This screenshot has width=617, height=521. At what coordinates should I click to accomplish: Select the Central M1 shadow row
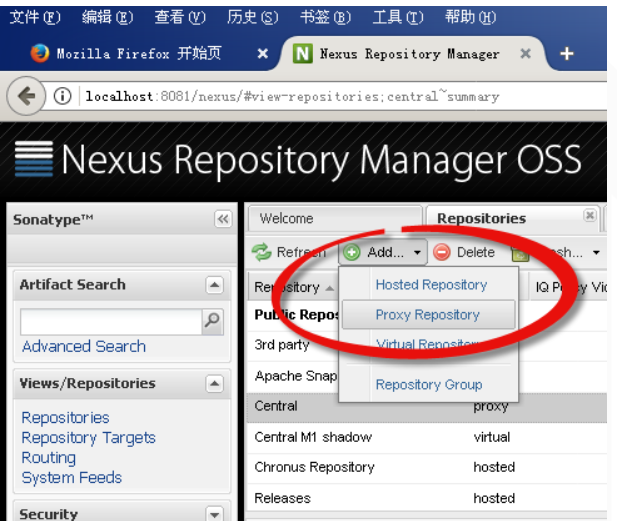click(x=427, y=437)
